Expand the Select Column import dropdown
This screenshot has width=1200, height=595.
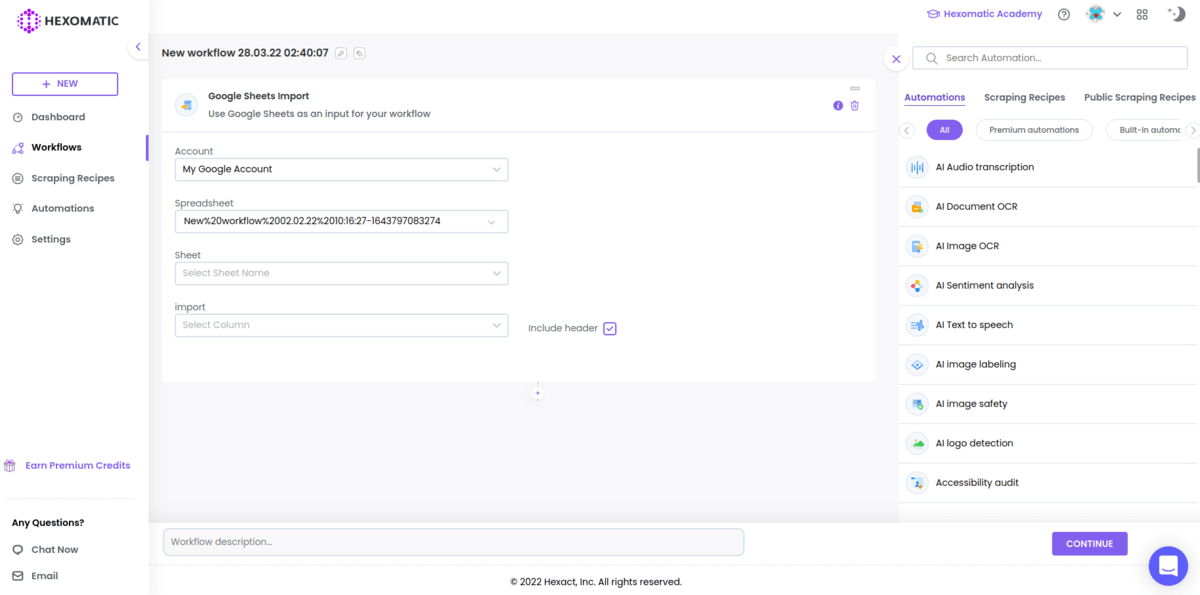341,324
